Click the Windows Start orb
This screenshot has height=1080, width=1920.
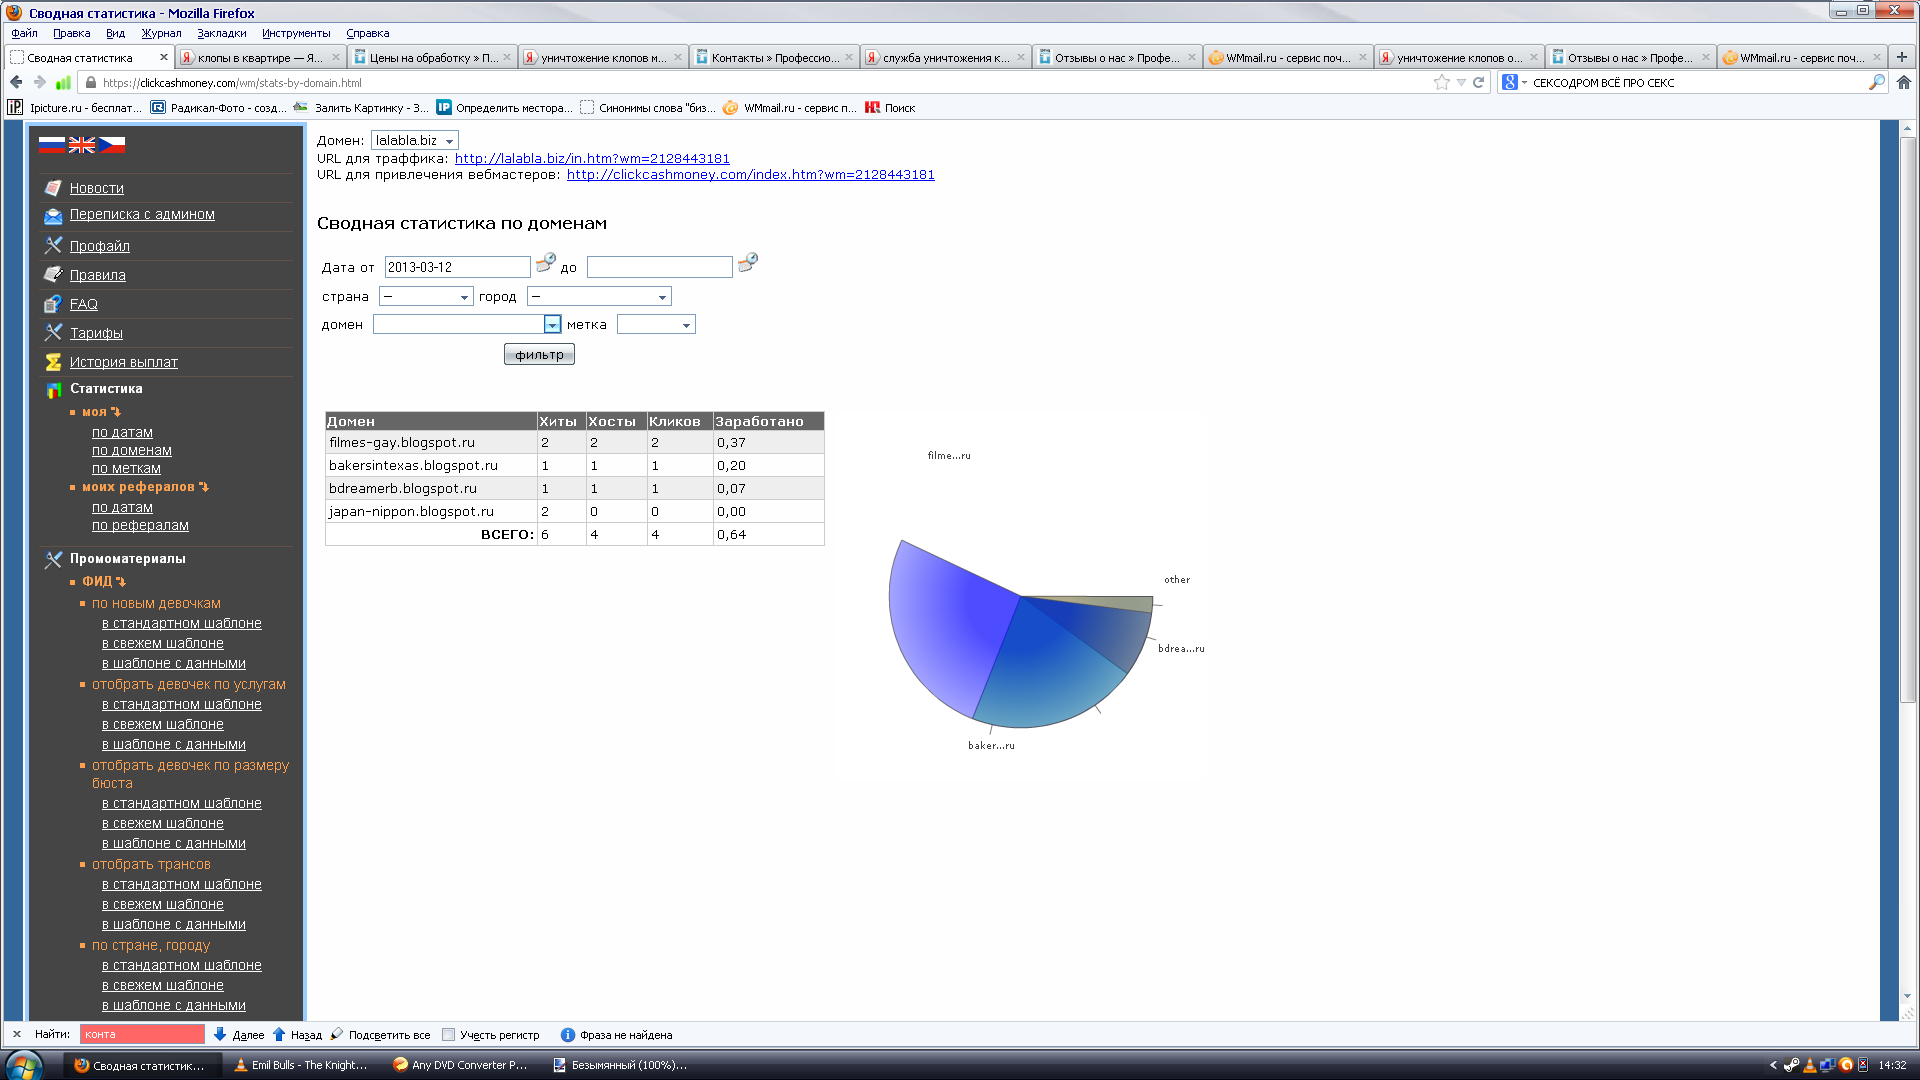(x=24, y=1065)
